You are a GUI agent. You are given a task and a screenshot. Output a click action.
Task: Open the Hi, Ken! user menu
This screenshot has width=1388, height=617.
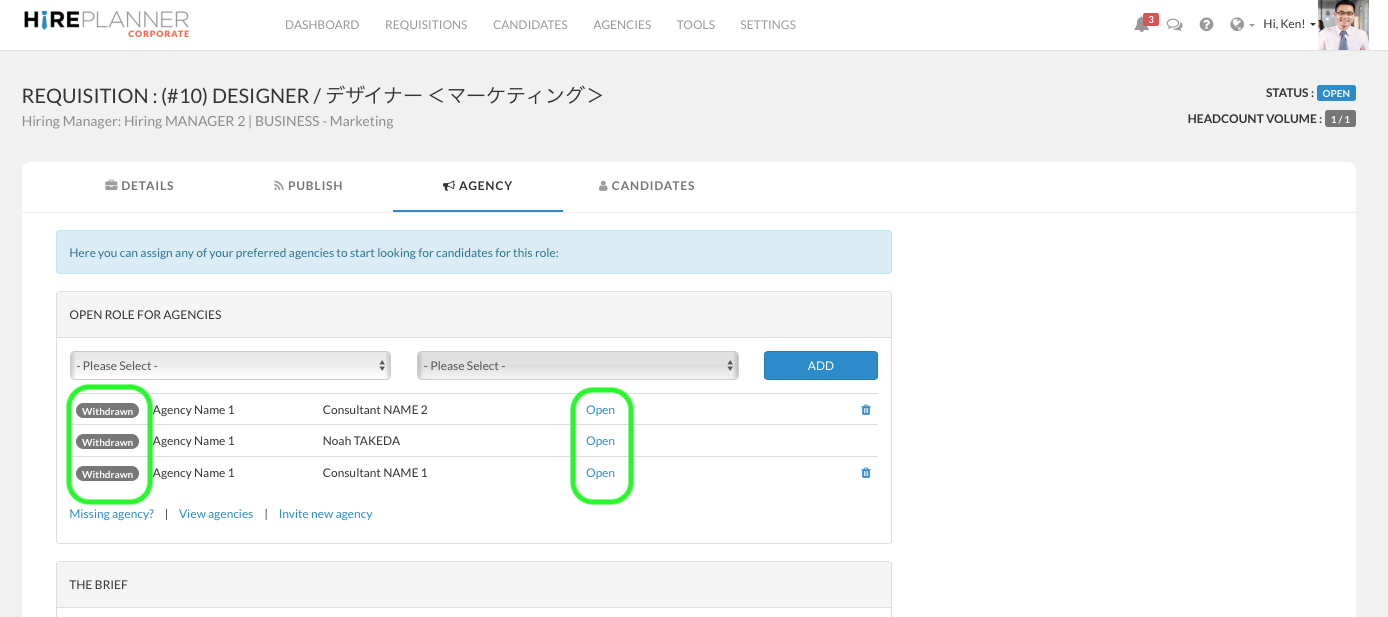click(x=1288, y=25)
